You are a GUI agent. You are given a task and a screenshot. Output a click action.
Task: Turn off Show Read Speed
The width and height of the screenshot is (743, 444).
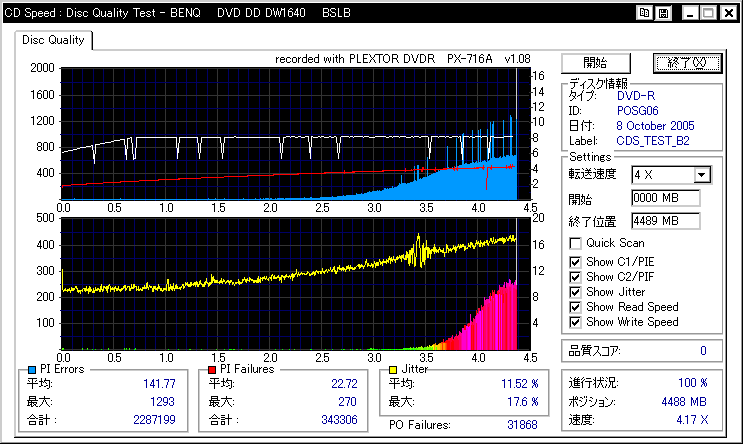pyautogui.click(x=575, y=307)
